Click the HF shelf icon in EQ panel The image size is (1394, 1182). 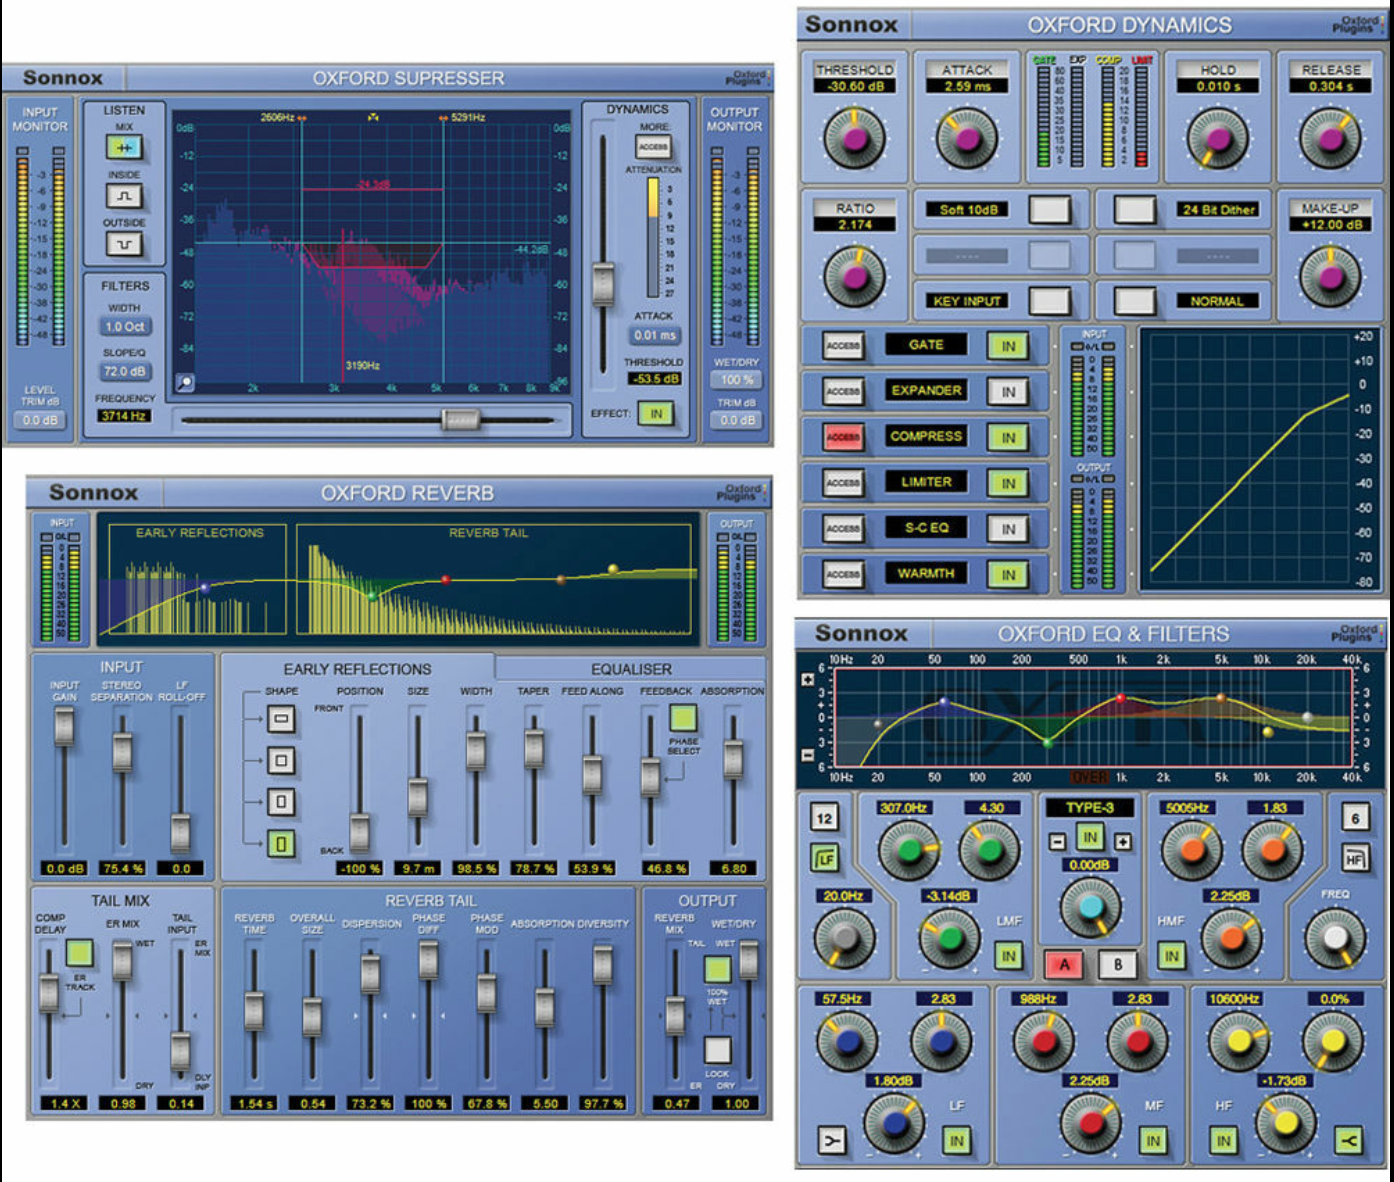1354,856
